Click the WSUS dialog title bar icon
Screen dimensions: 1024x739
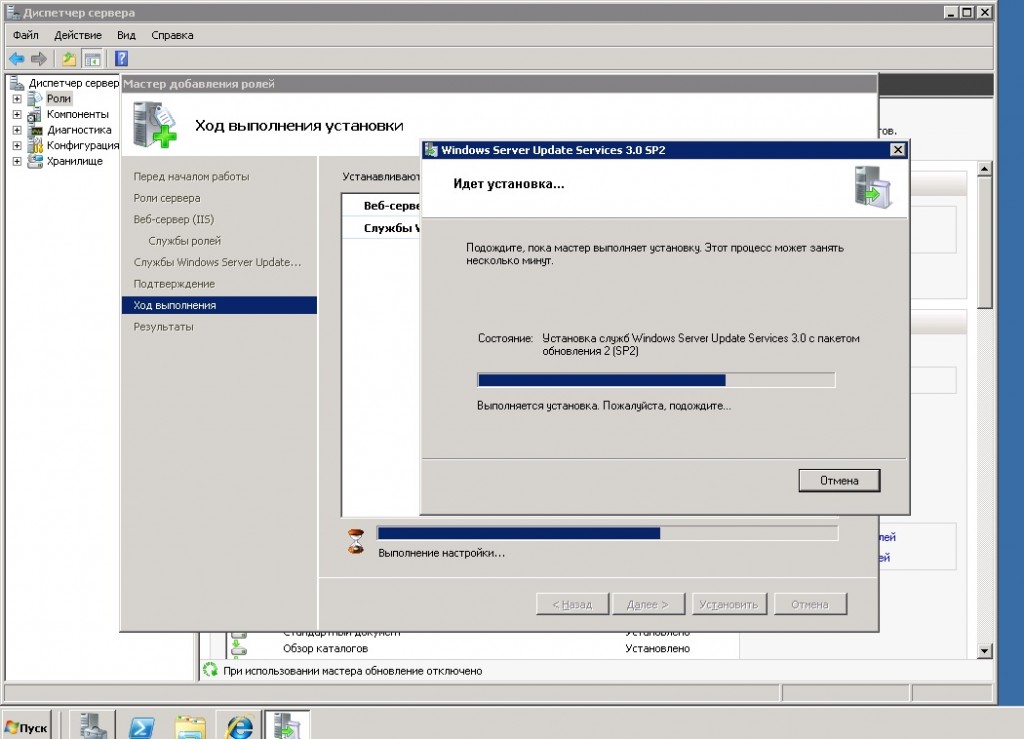coord(430,150)
